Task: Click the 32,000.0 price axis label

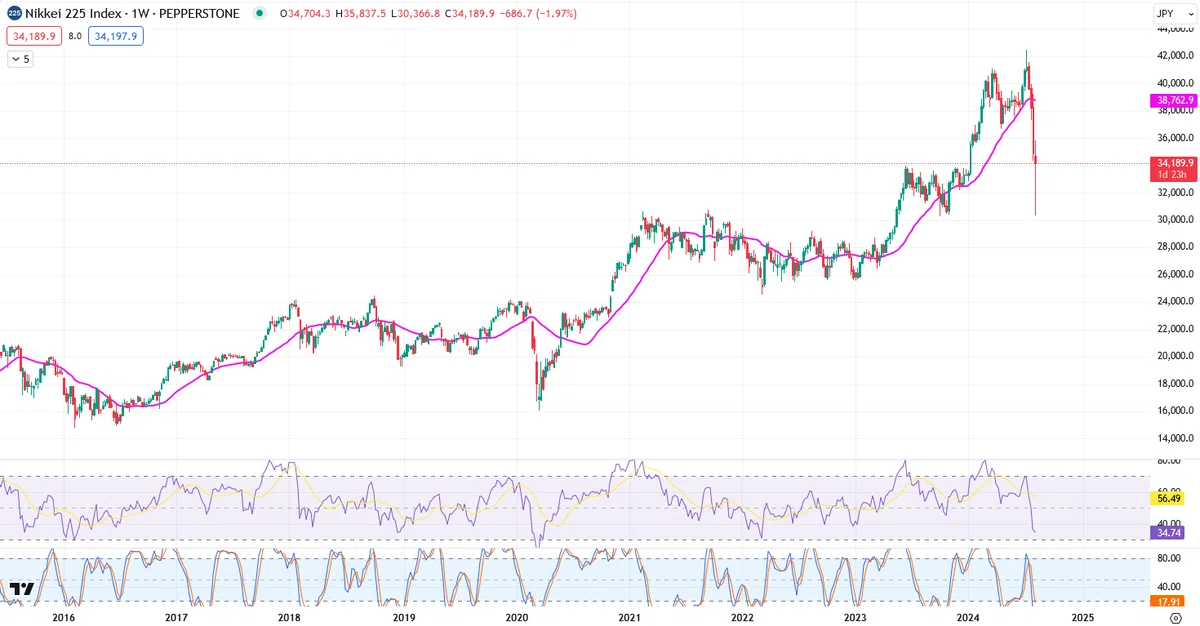Action: (x=1176, y=192)
